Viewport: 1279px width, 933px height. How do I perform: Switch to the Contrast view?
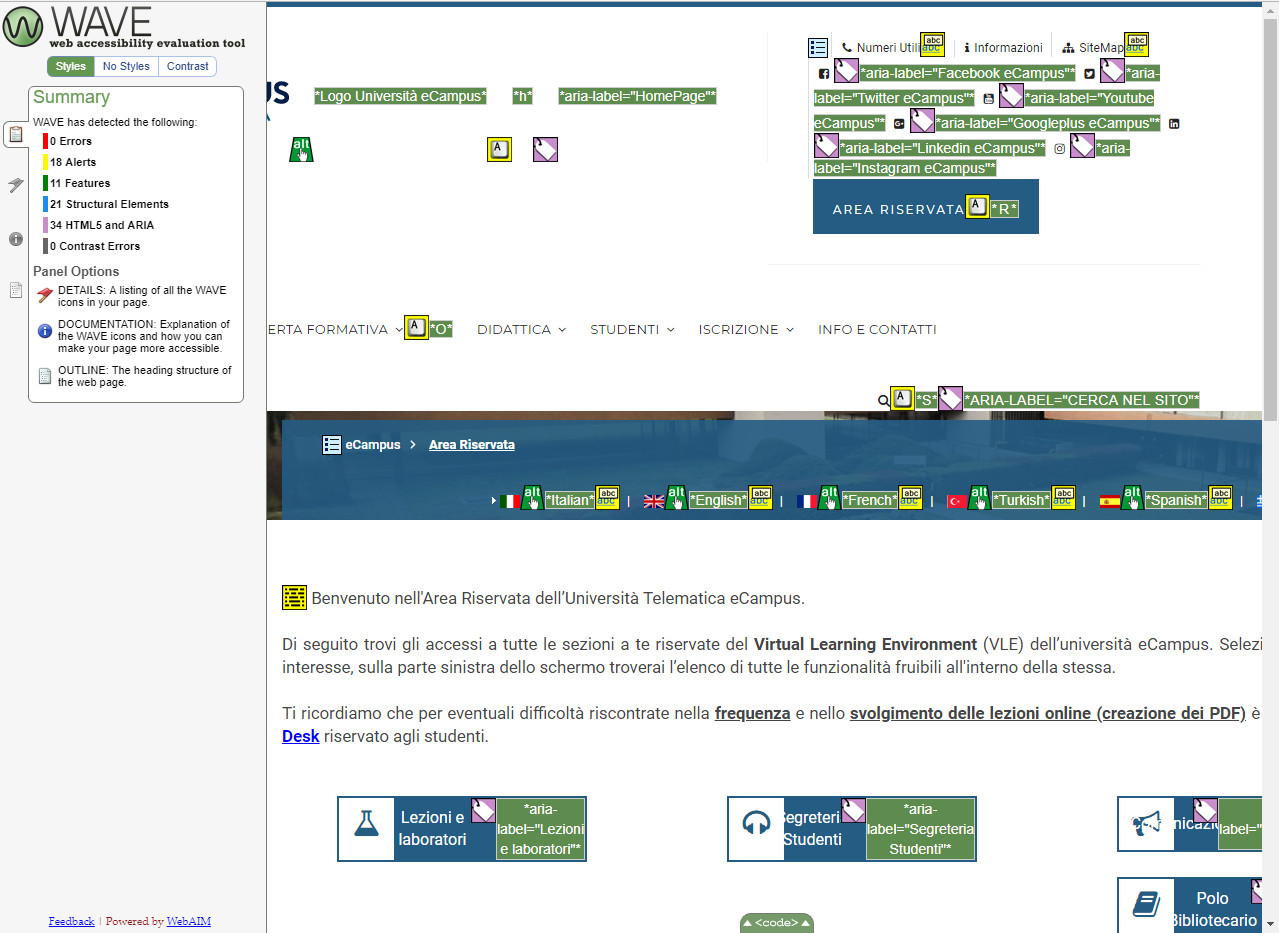tap(188, 67)
